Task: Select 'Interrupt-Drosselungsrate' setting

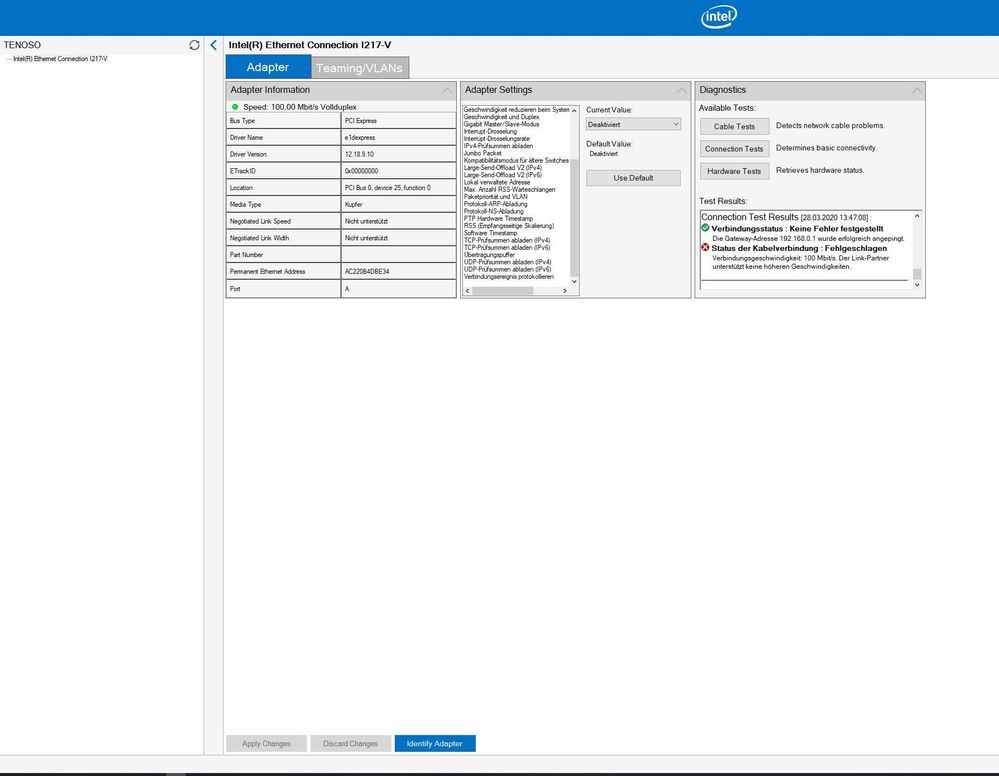Action: [x=496, y=139]
